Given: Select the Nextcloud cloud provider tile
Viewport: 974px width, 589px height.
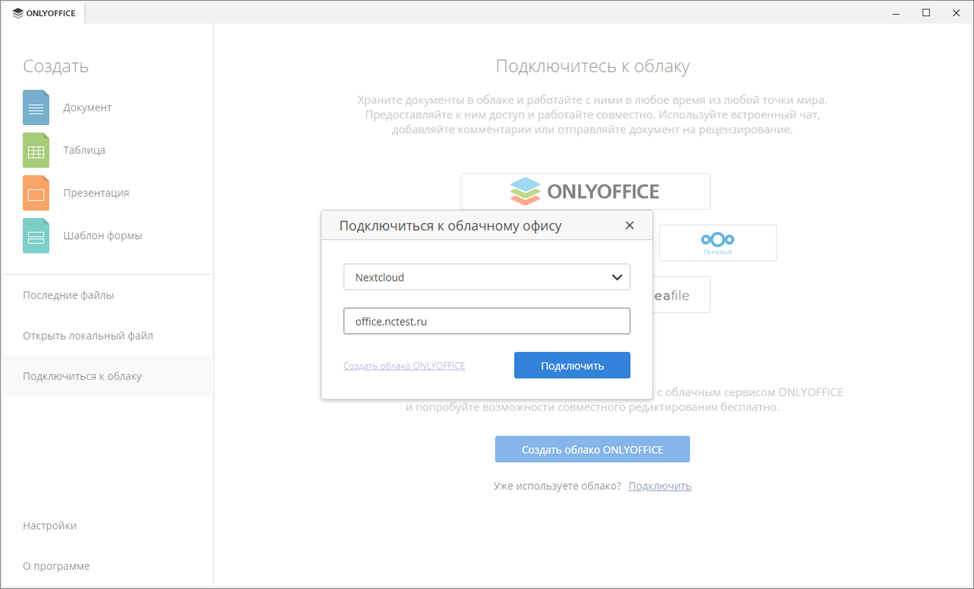Looking at the screenshot, I should pyautogui.click(x=717, y=243).
